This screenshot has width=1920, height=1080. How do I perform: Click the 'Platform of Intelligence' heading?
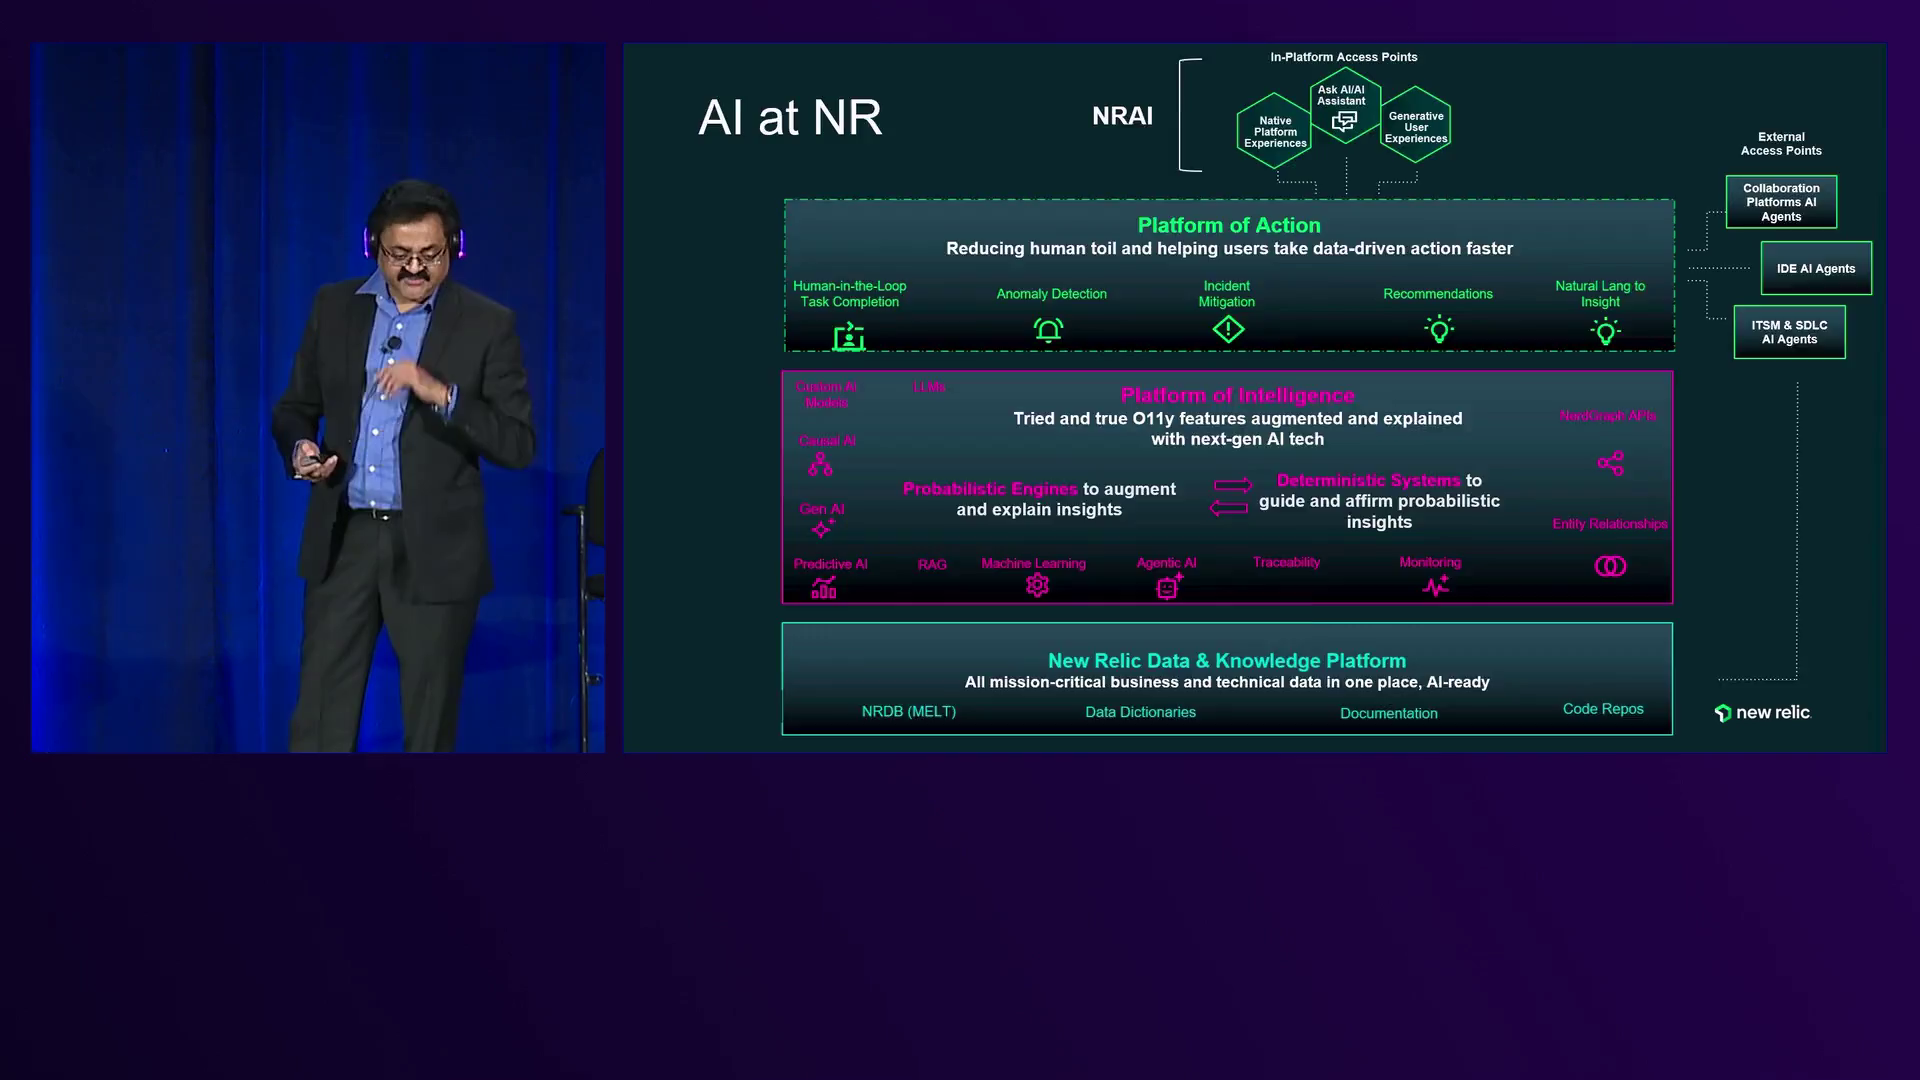tap(1237, 395)
